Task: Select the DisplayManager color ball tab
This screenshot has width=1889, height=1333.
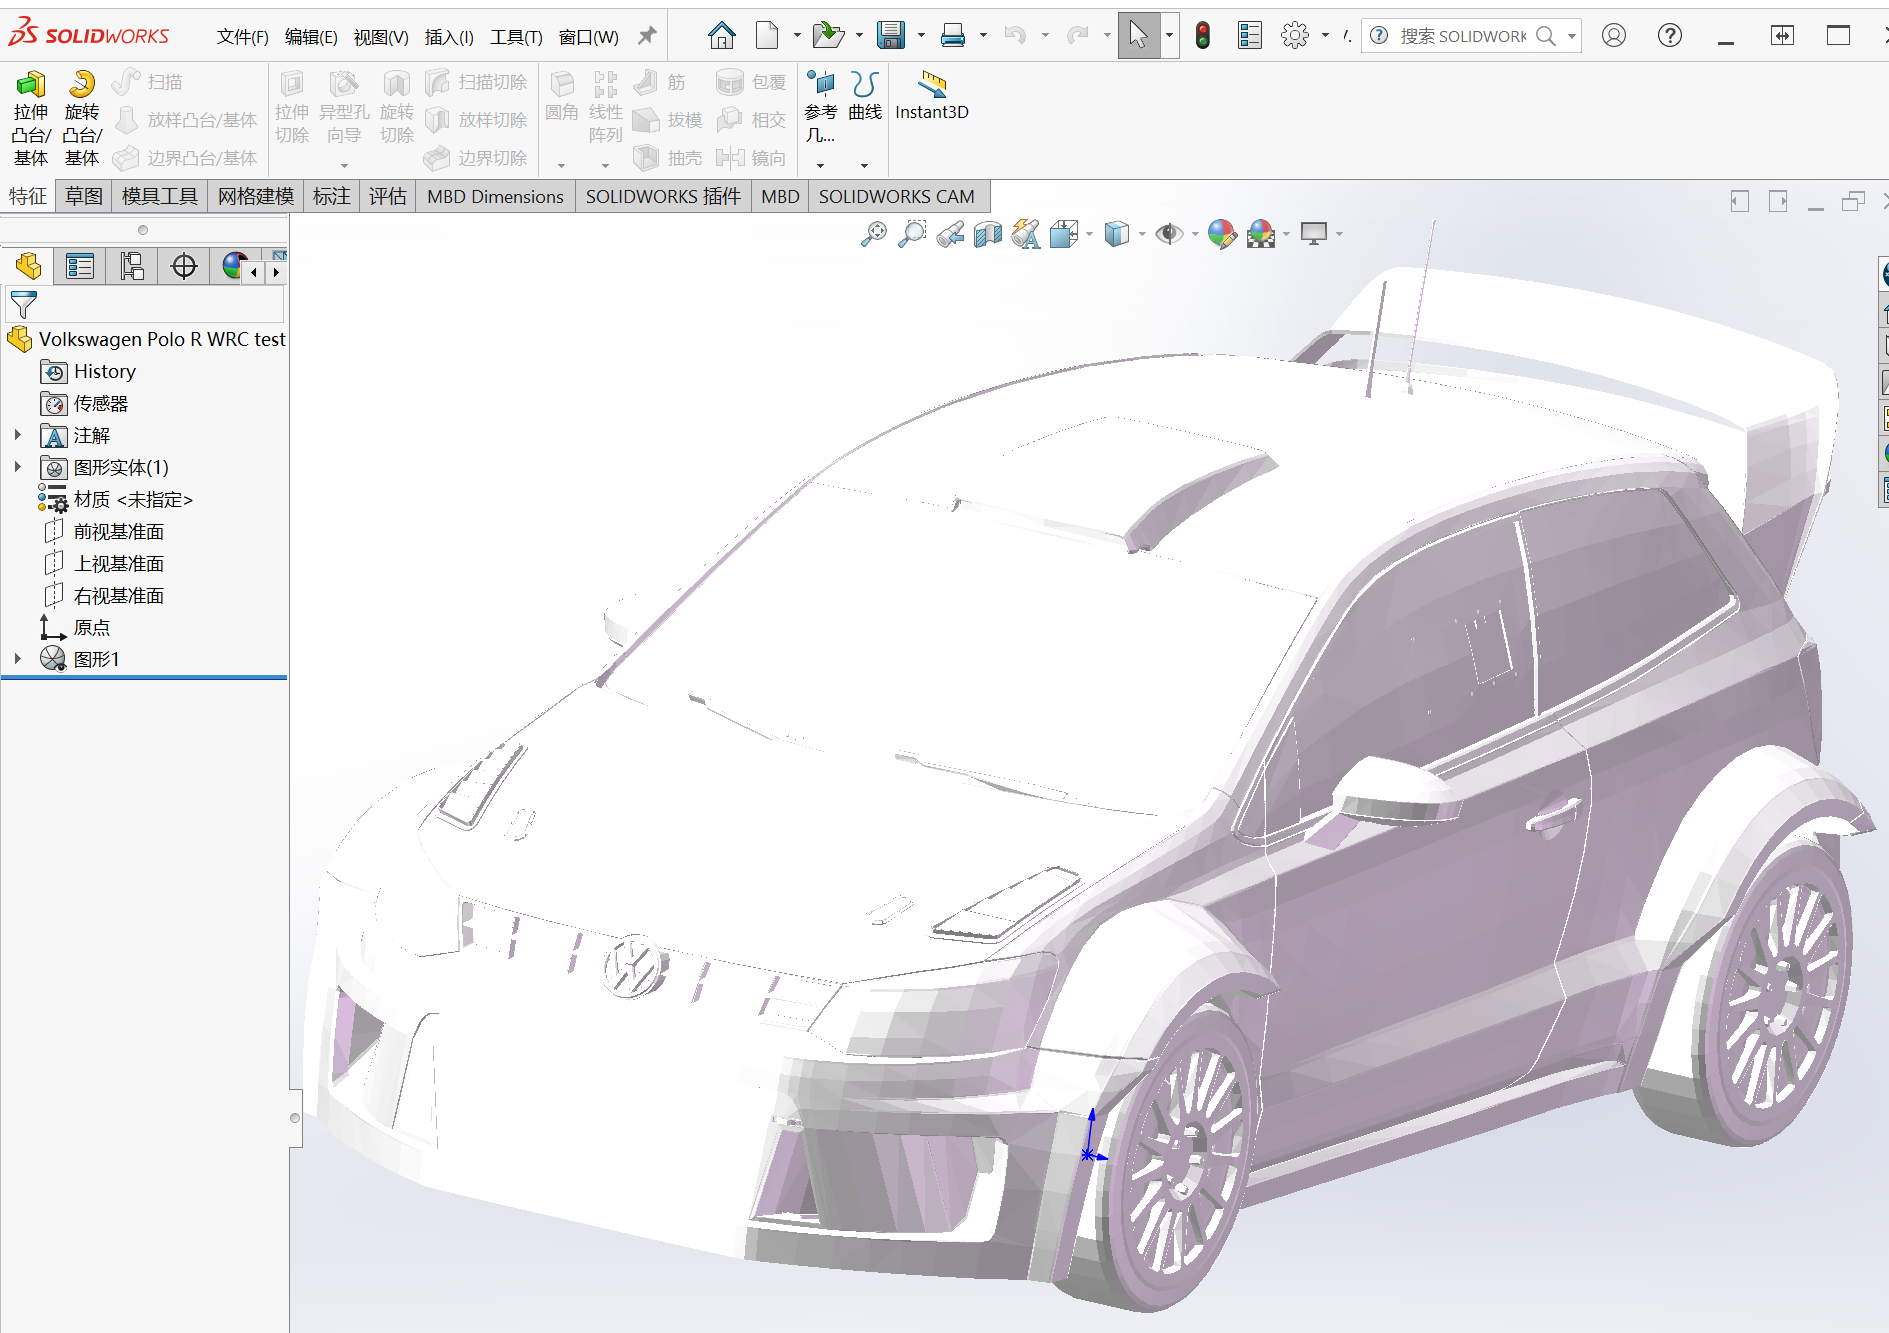Action: [234, 266]
